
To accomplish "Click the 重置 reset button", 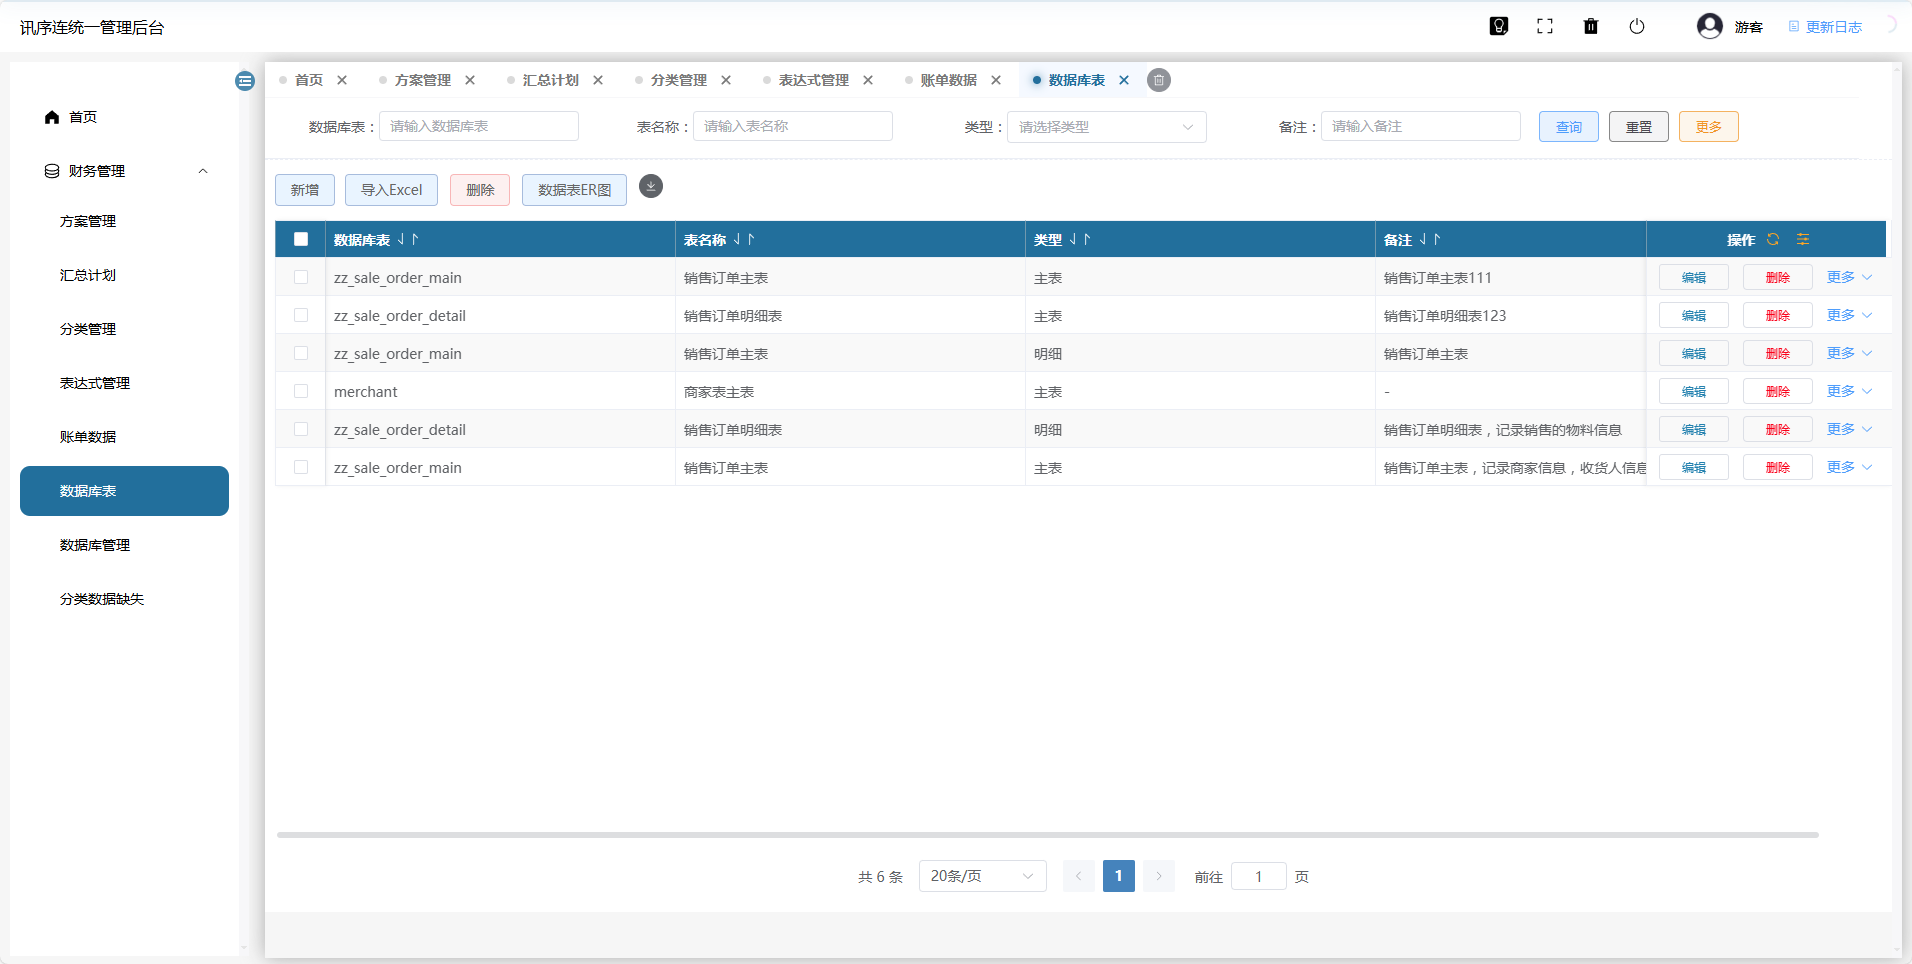I will [x=1639, y=127].
